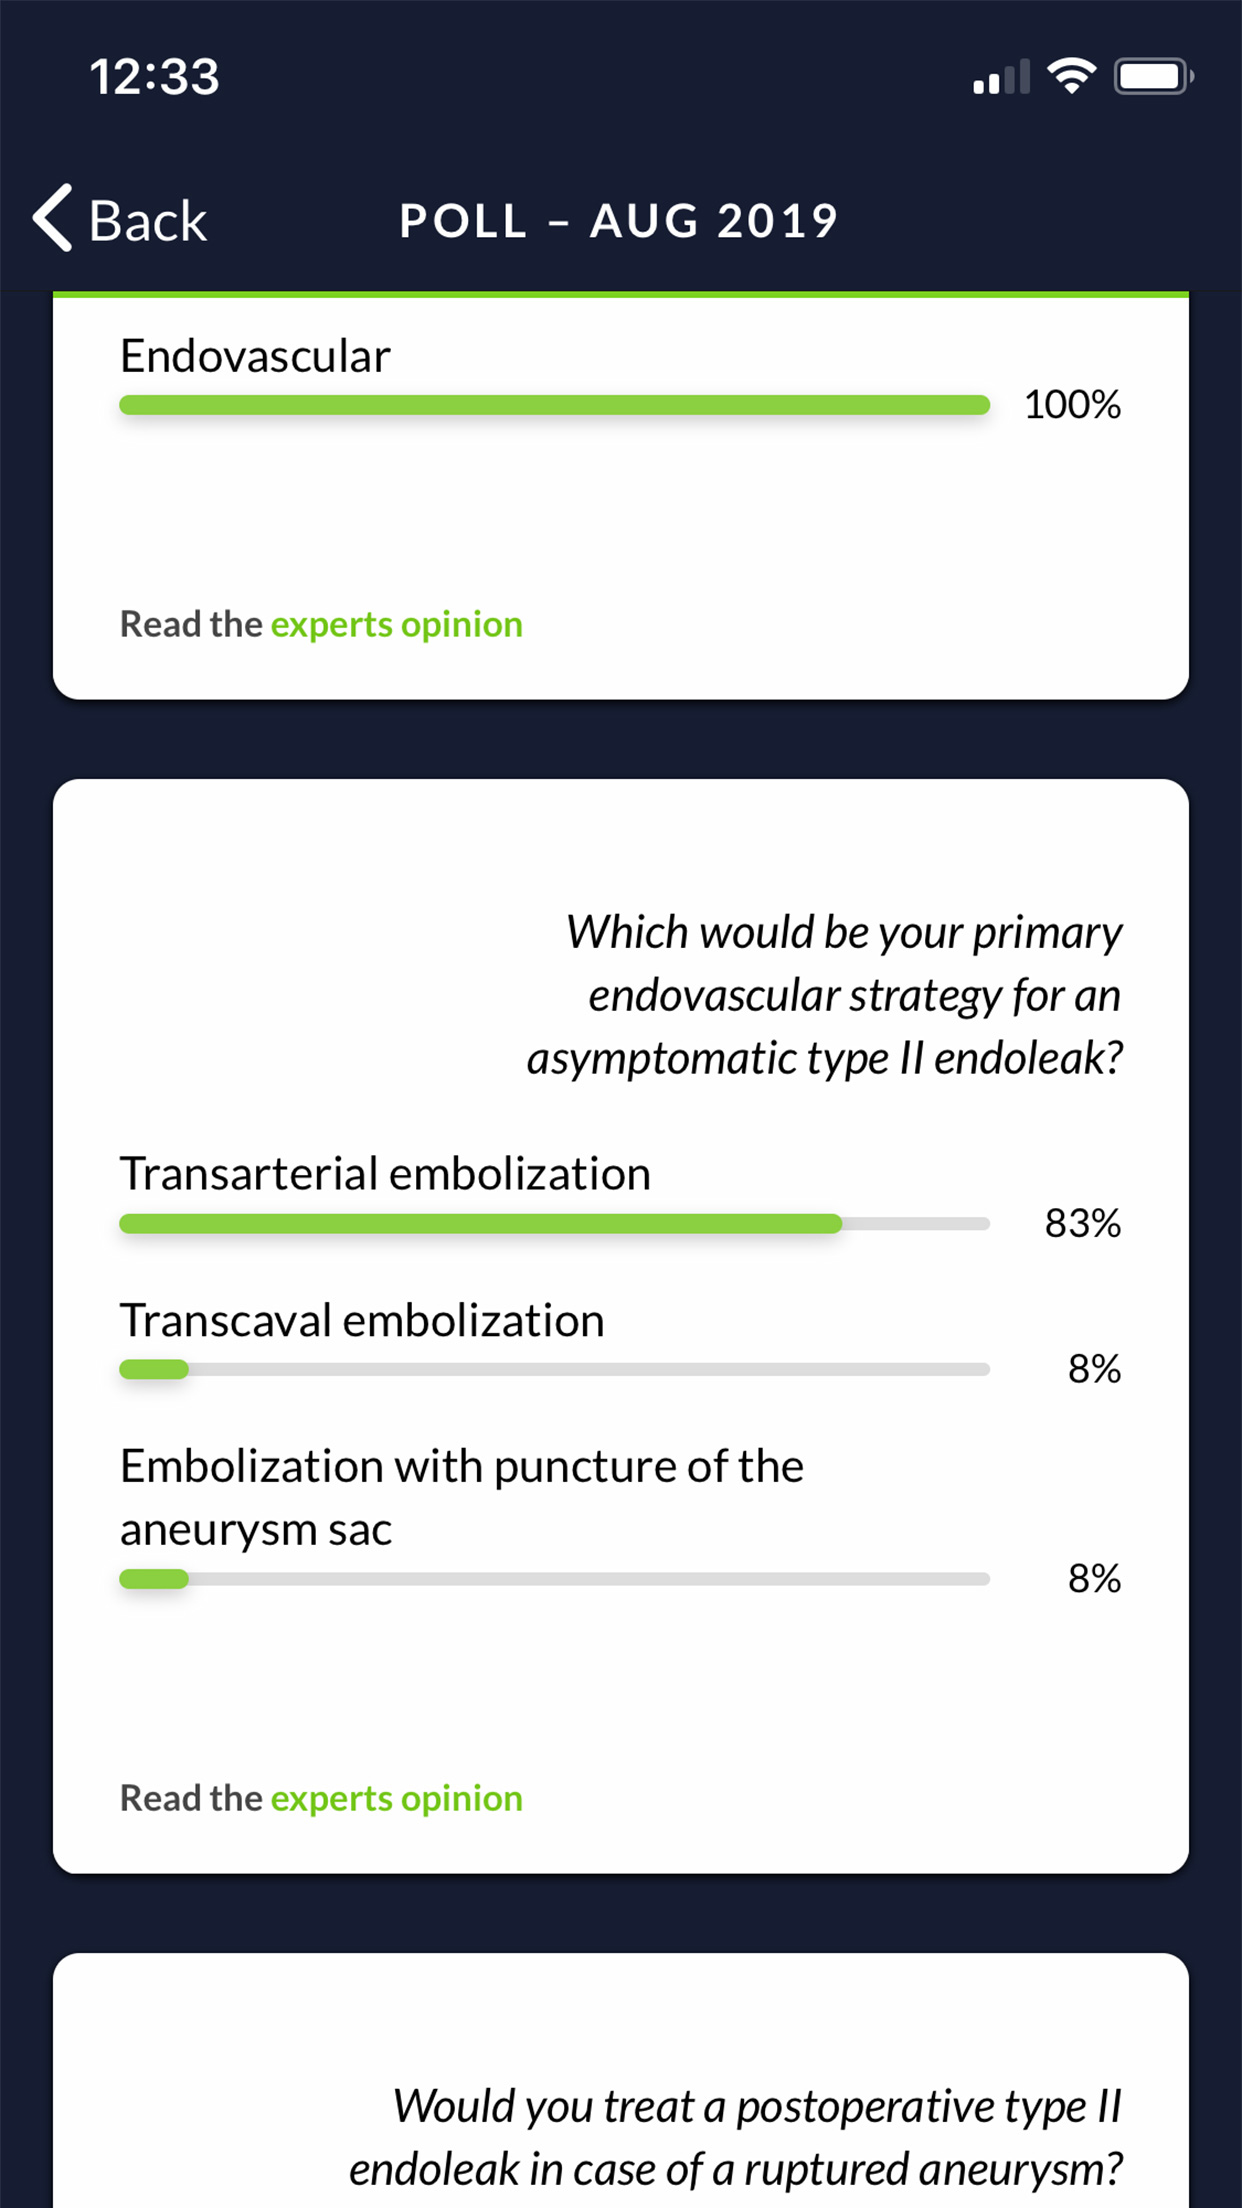
Task: Select the Endovascular poll option
Action: pos(255,356)
